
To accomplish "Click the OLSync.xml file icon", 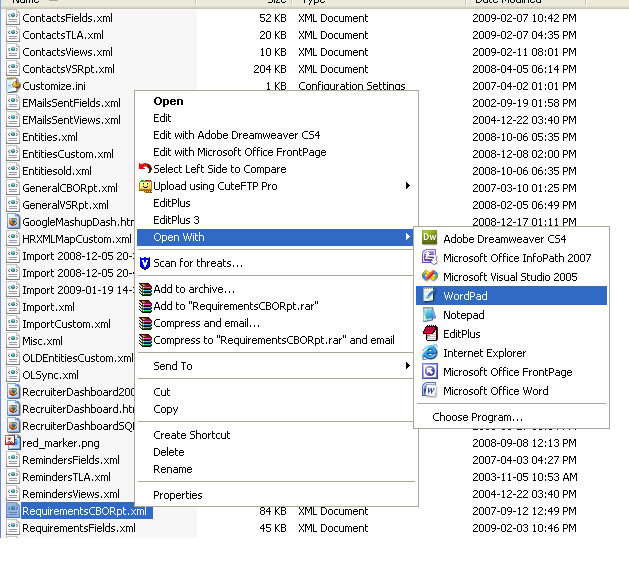I will [13, 374].
